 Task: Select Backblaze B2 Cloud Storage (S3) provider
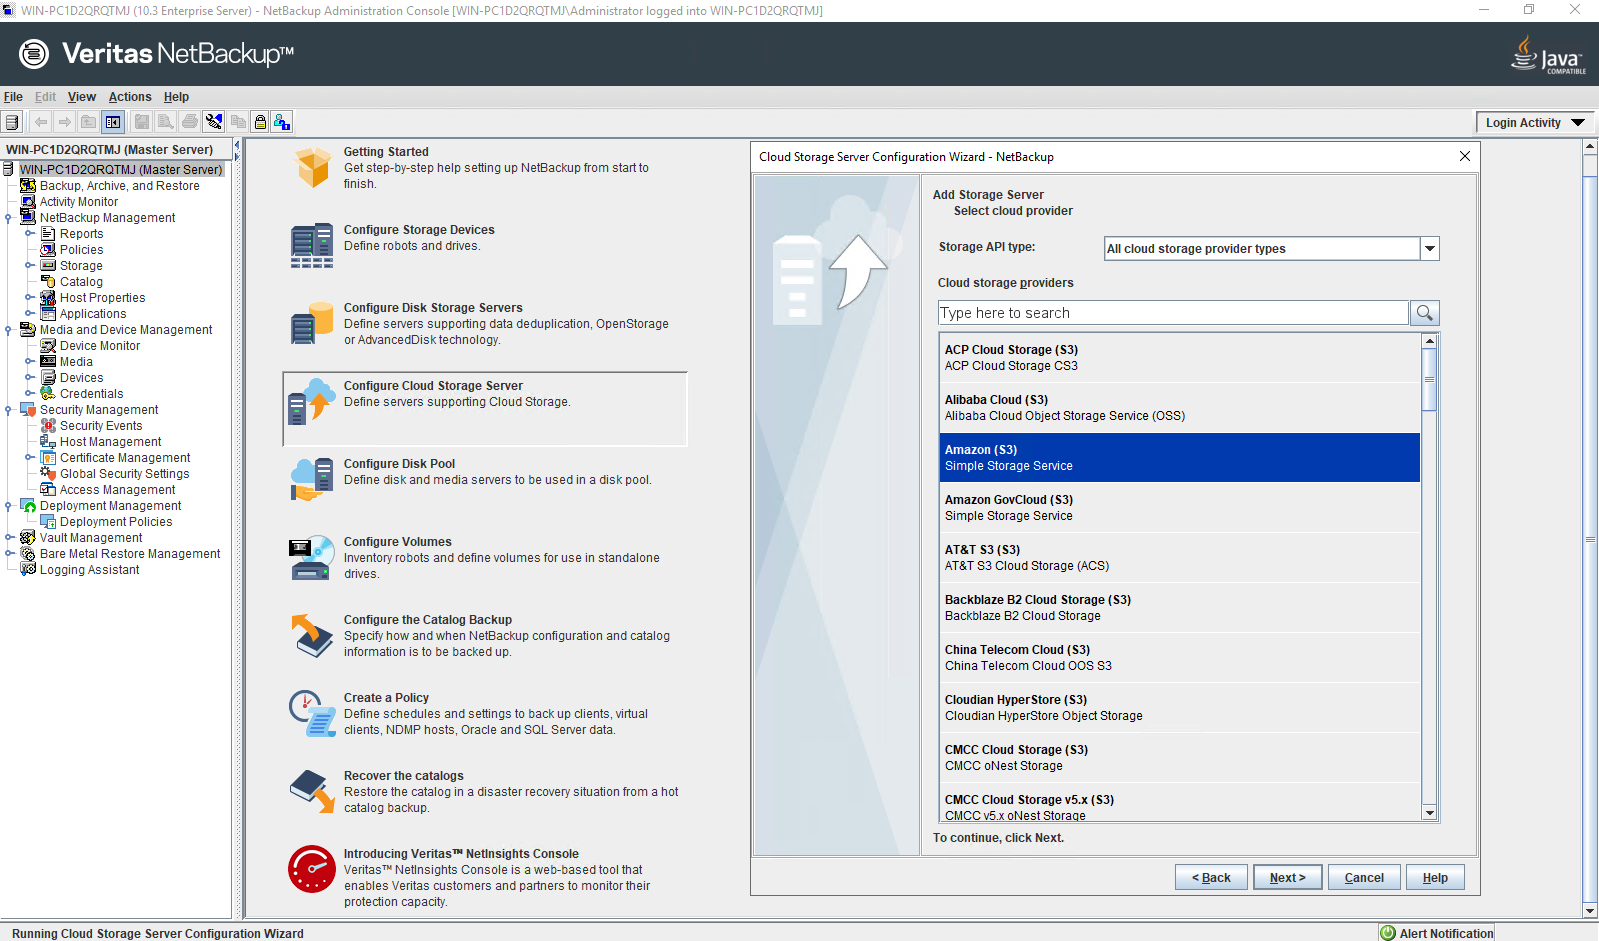[1180, 608]
